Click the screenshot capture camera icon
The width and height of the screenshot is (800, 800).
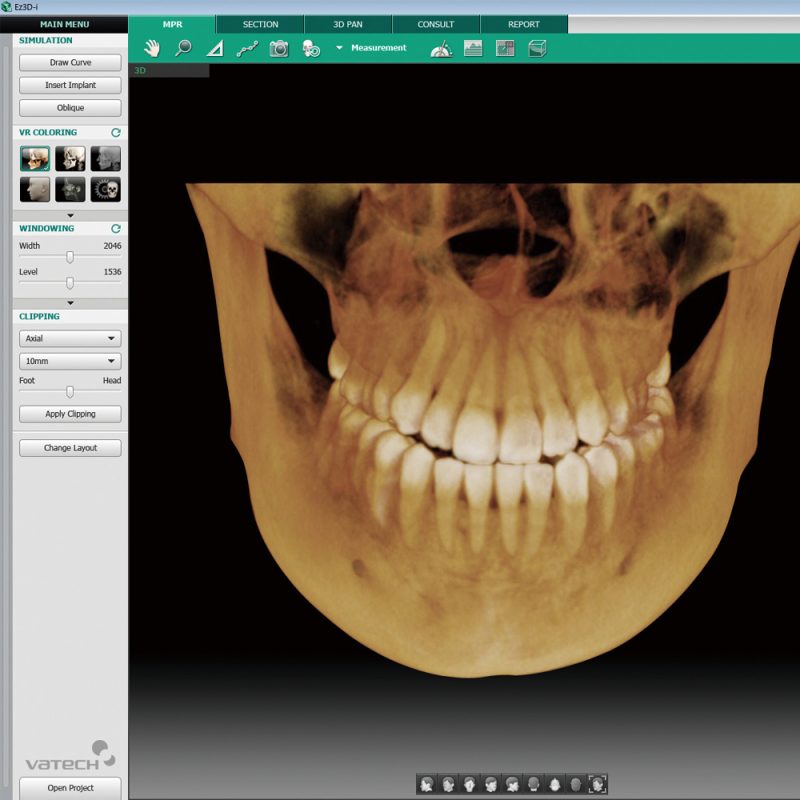(x=278, y=47)
